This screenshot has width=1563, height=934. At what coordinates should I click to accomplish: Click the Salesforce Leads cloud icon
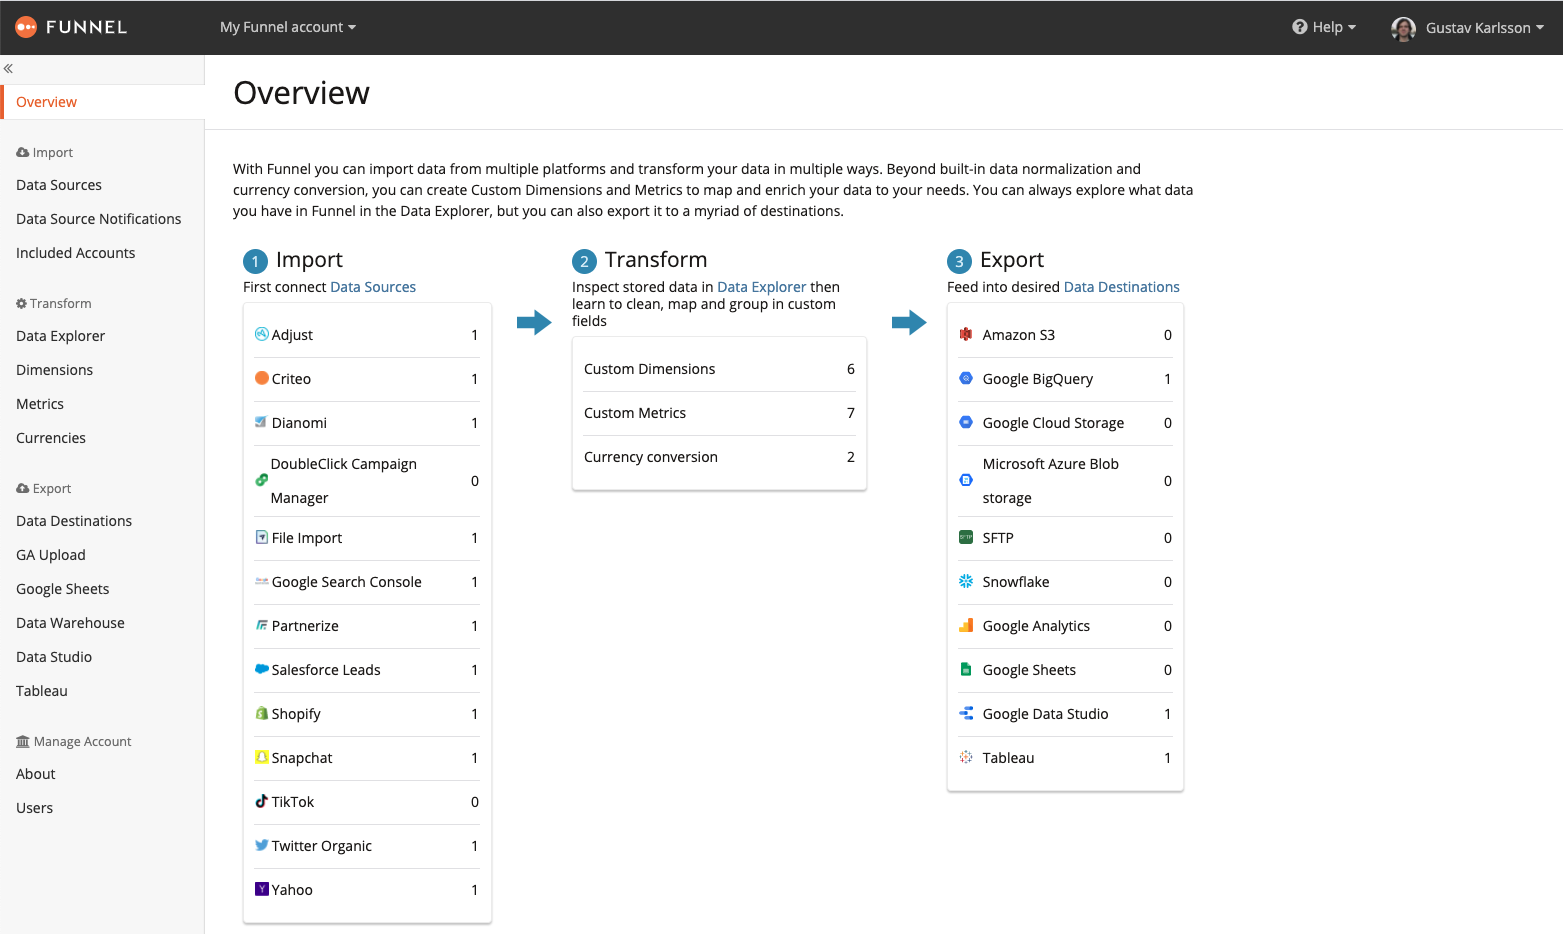[x=262, y=669]
